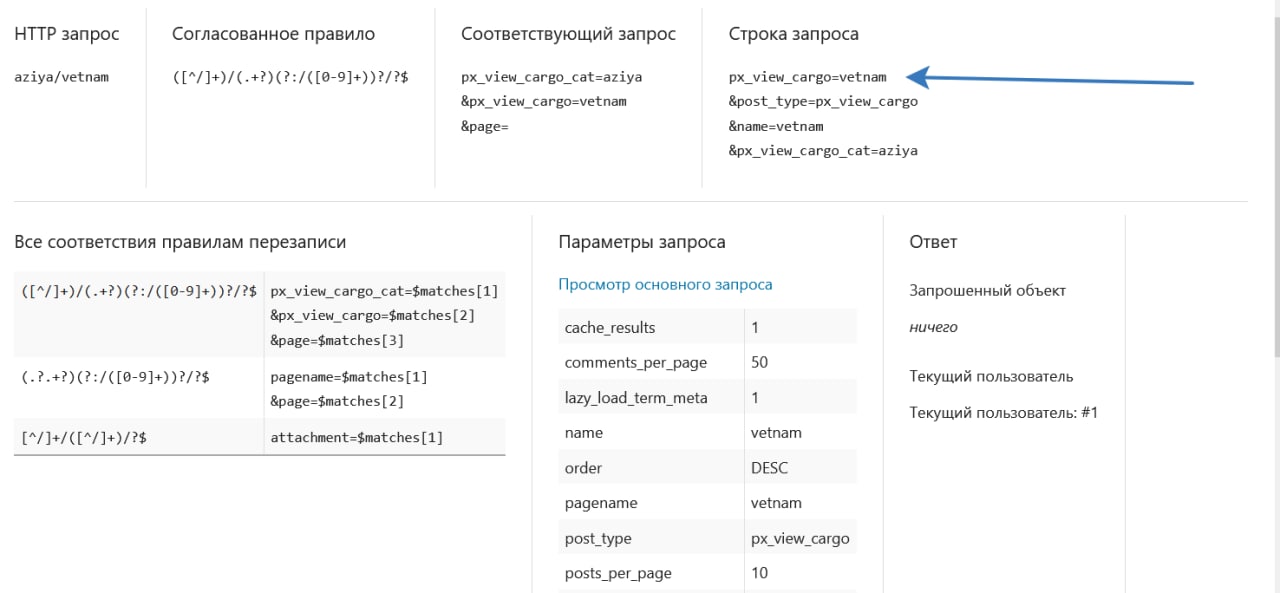Select the lazy_load_term_meta parameter row
Image resolution: width=1280 pixels, height=593 pixels.
pyautogui.click(x=707, y=397)
